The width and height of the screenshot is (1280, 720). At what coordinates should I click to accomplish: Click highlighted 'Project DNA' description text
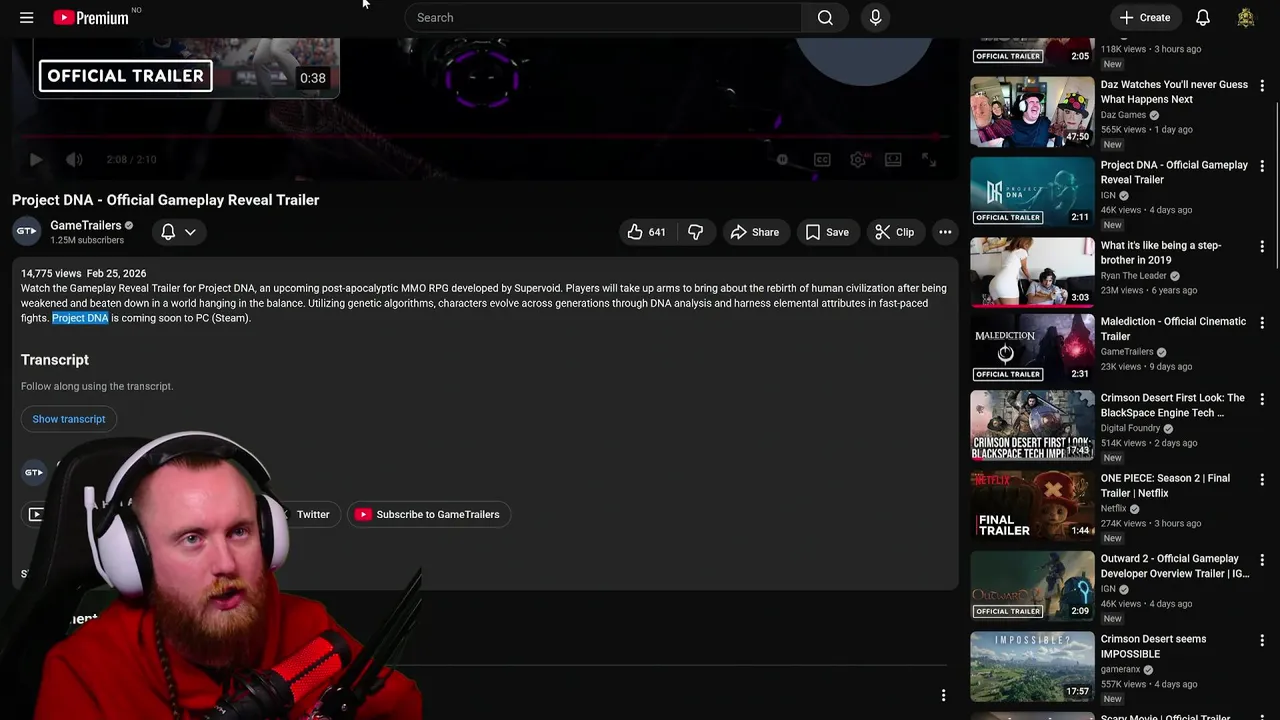(x=80, y=318)
